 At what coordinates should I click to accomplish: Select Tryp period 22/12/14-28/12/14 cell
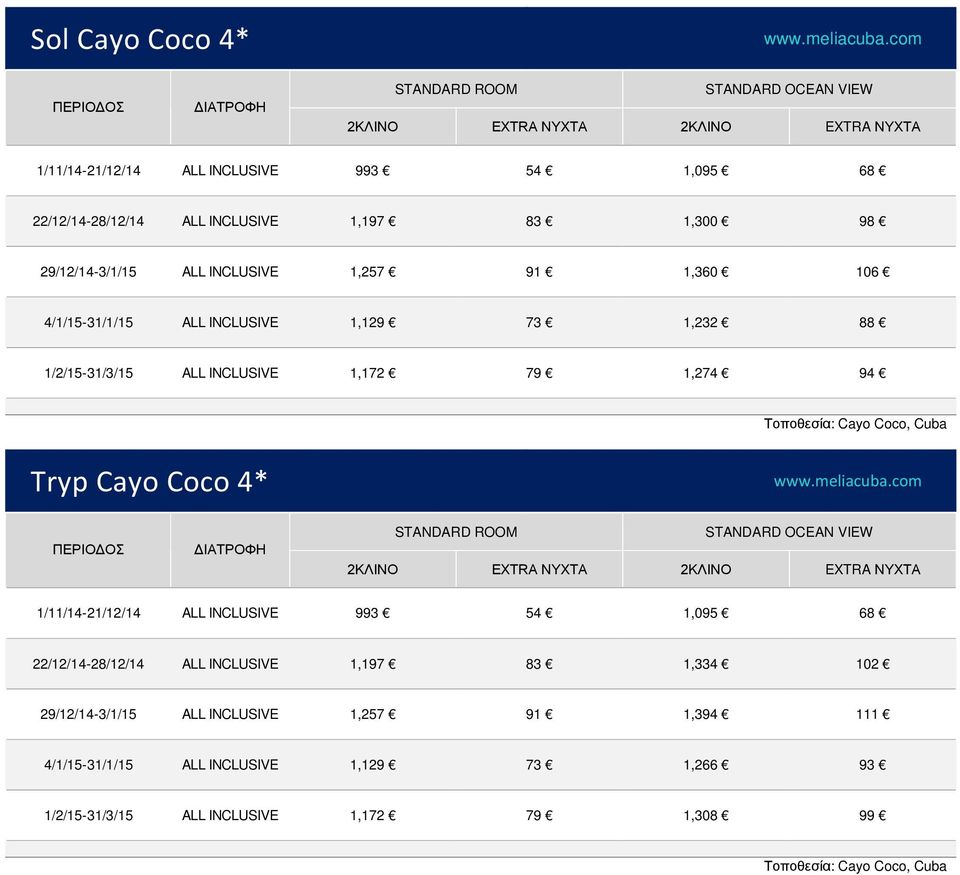pos(88,664)
